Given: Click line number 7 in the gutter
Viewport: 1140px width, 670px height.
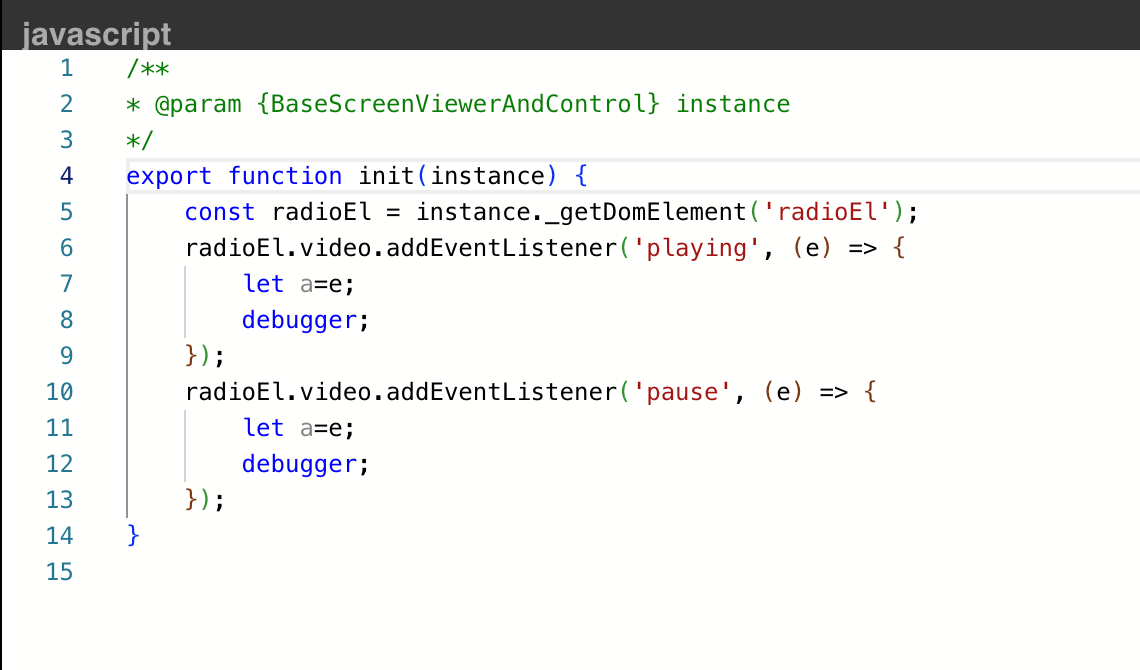Looking at the screenshot, I should point(67,283).
